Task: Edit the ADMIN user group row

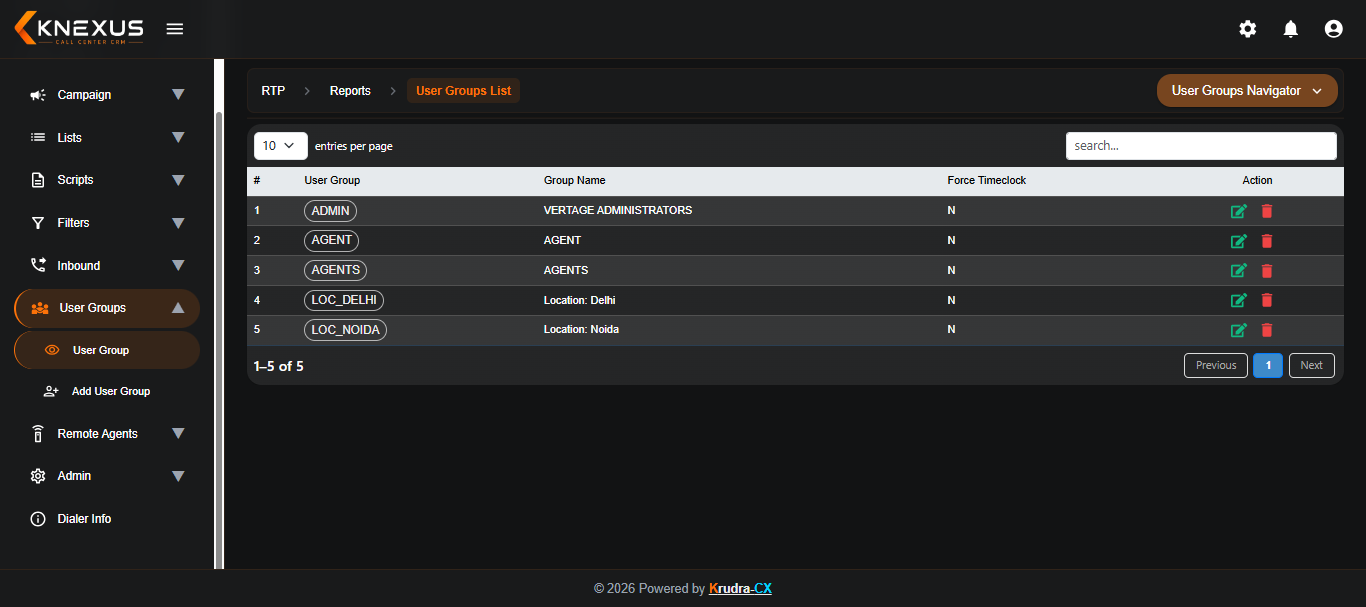Action: (1238, 211)
